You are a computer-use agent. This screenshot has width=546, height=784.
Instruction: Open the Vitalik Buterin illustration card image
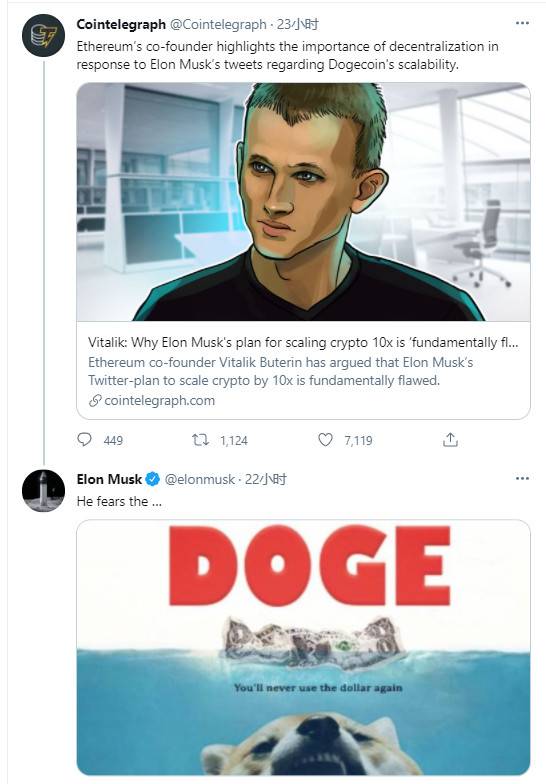[x=303, y=202]
